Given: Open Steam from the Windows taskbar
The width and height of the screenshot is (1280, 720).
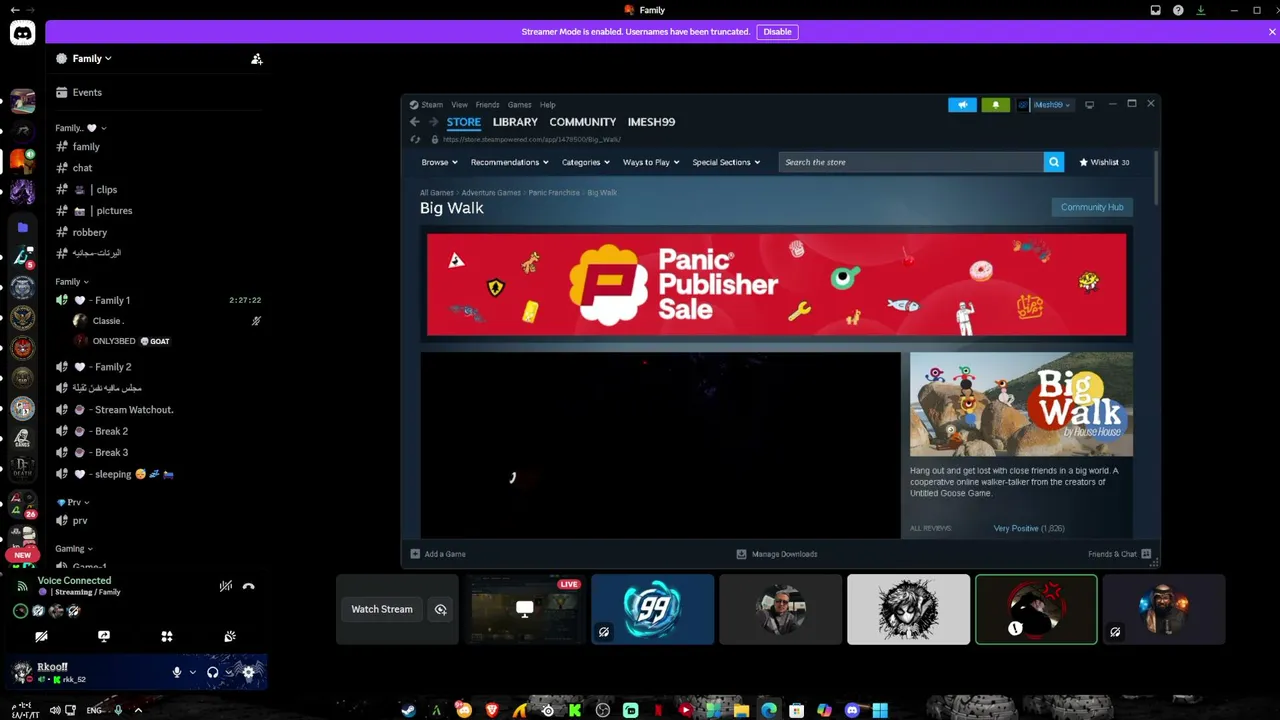Looking at the screenshot, I should (x=408, y=710).
